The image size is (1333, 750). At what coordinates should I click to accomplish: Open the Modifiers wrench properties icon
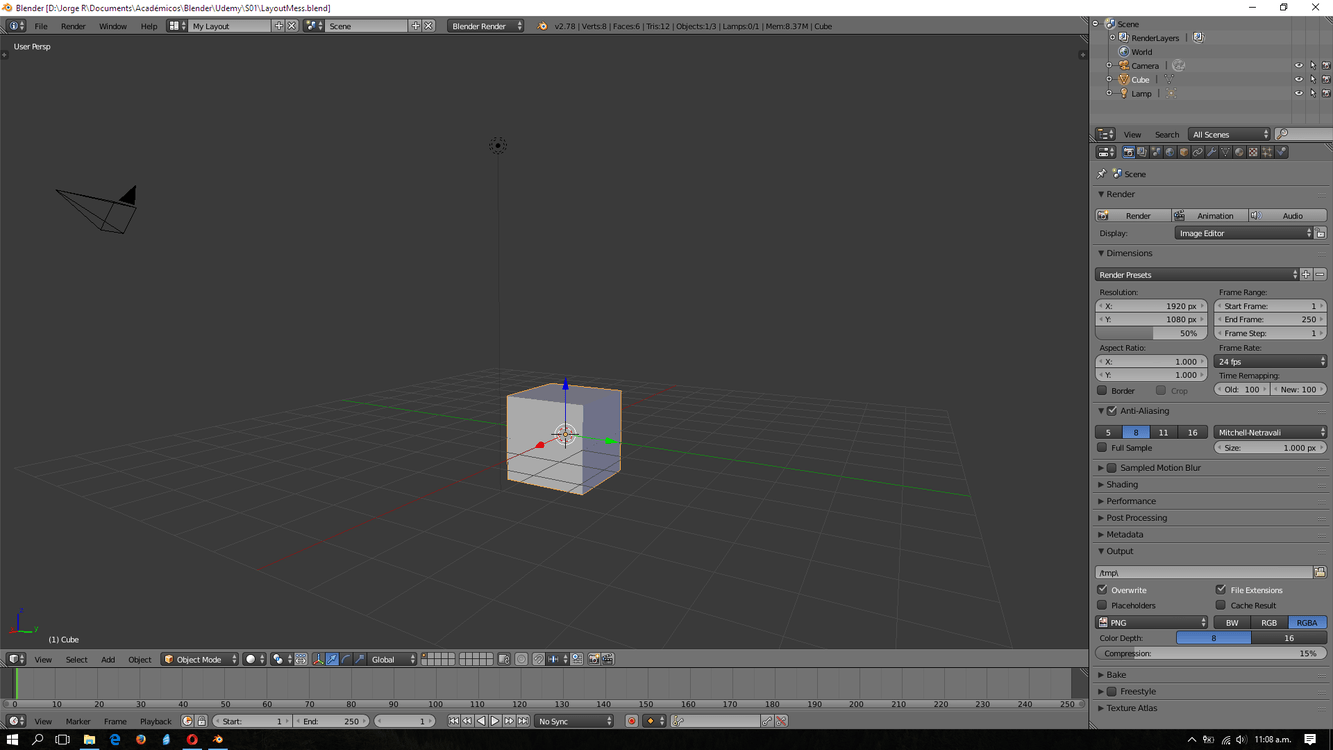[x=1211, y=153]
